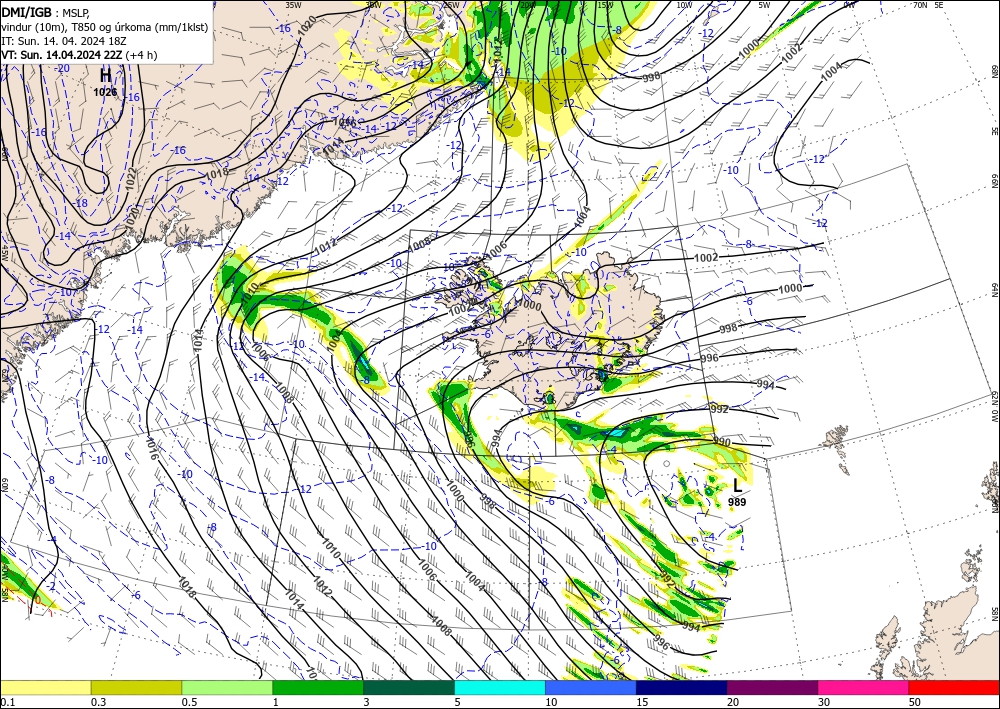The width and height of the screenshot is (1000, 709).
Task: Click the pink 30–50 mm legend swatch
Action: click(x=864, y=687)
